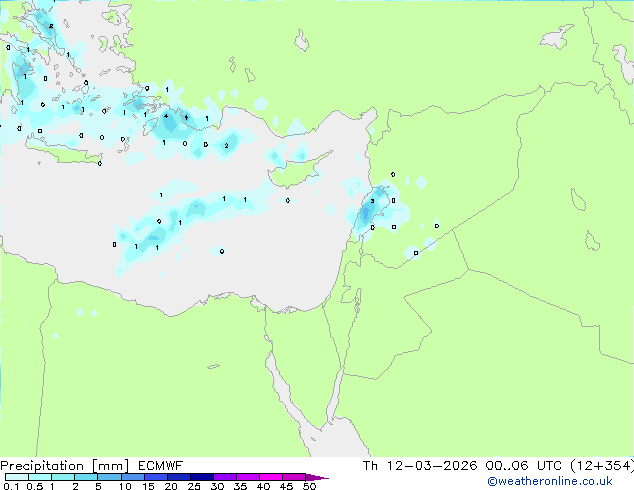Click the '25' legend scale label
634x490 pixels.
(x=194, y=486)
